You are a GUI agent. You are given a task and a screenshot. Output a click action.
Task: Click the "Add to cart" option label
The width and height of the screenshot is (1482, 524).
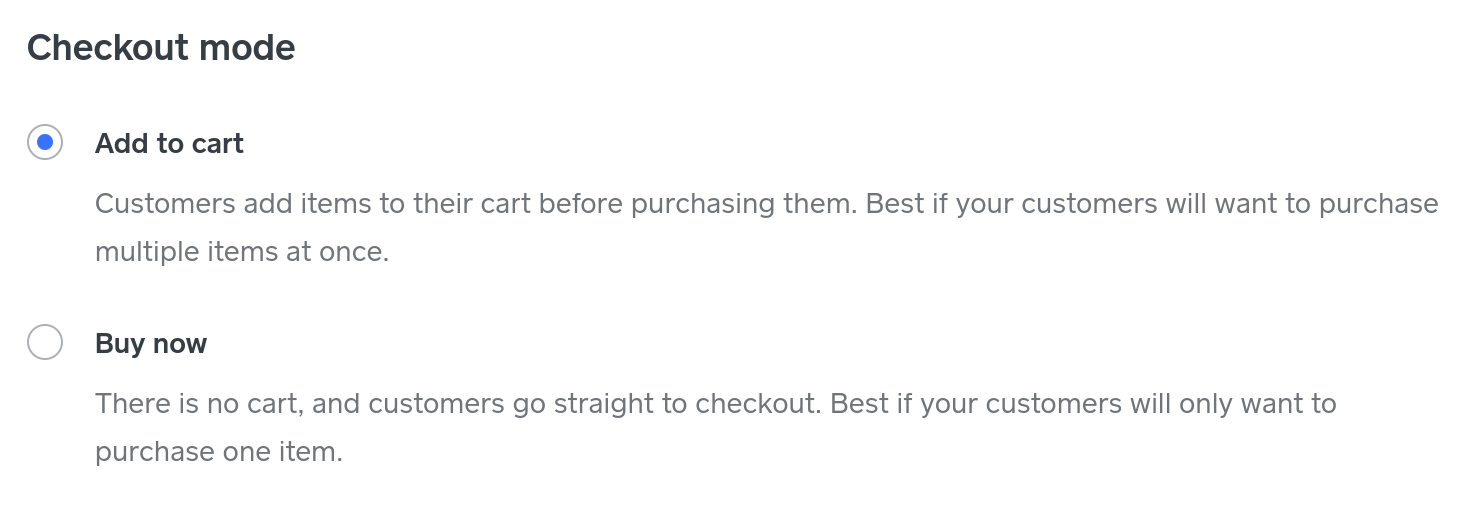click(169, 144)
